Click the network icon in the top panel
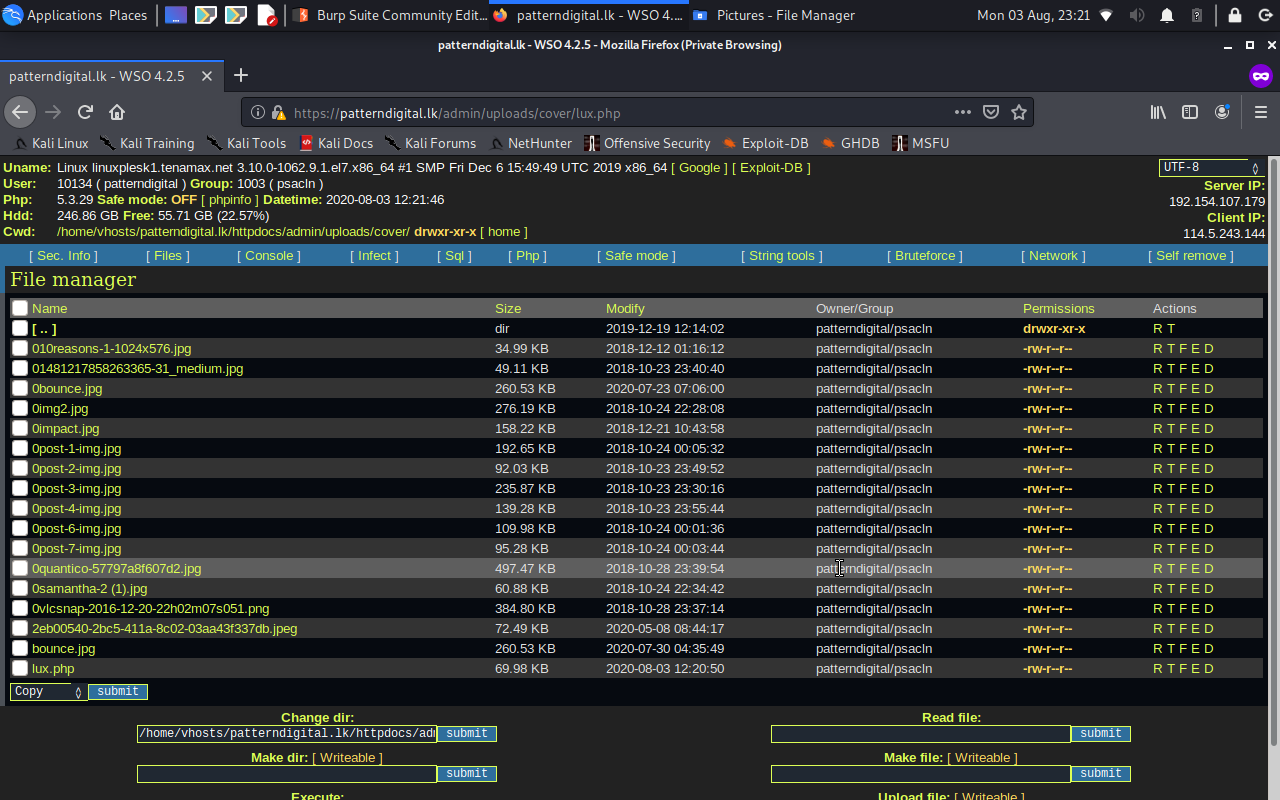Viewport: 1280px width, 800px height. 1105,15
